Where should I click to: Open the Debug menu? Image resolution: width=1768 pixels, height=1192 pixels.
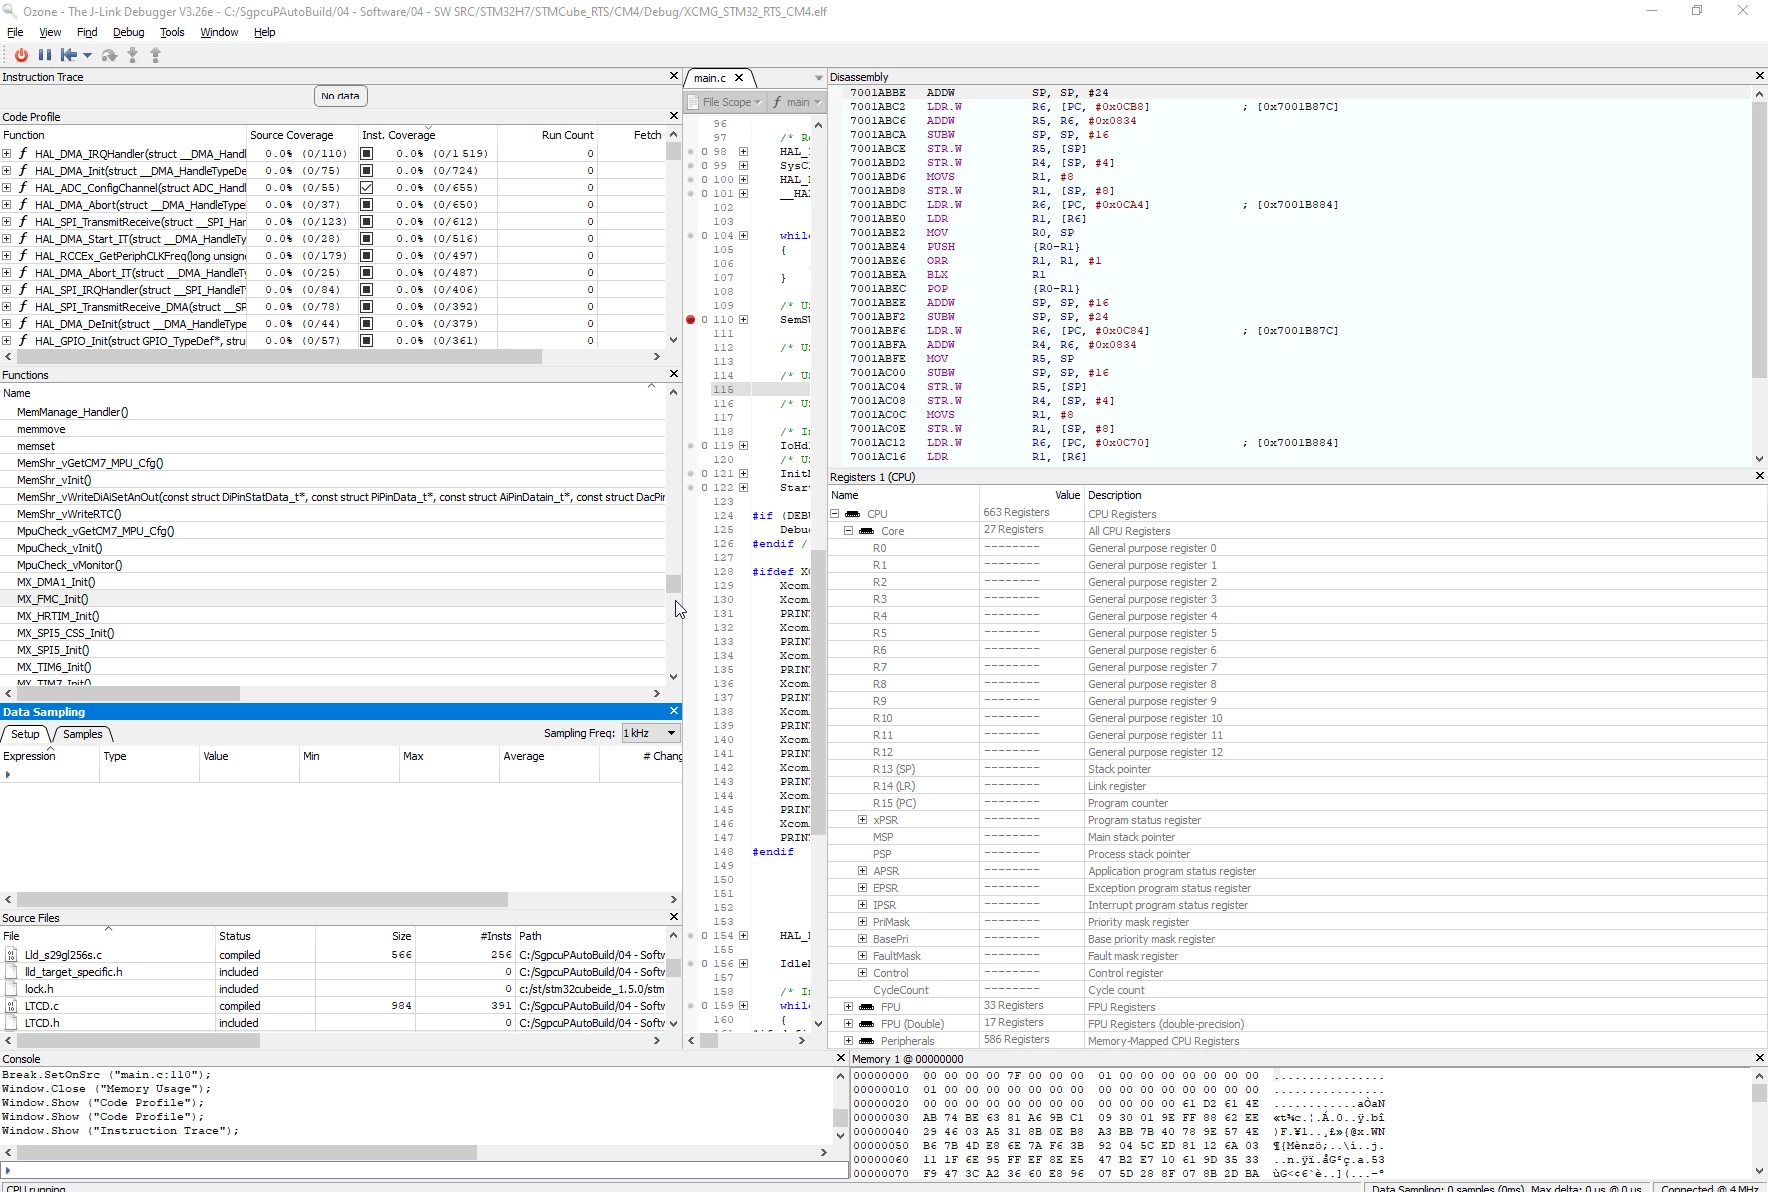128,32
